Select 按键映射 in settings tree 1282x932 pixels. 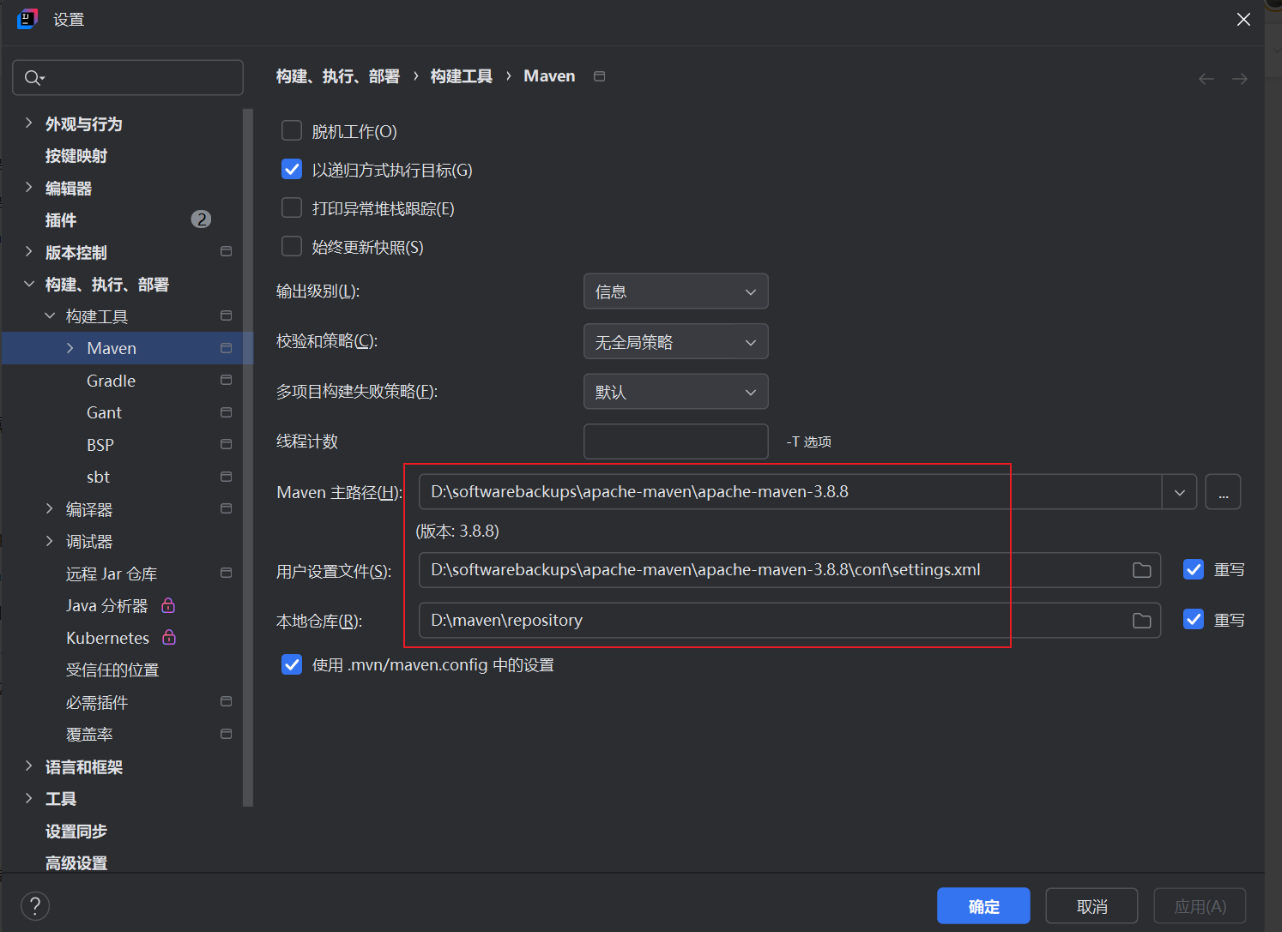click(x=76, y=156)
